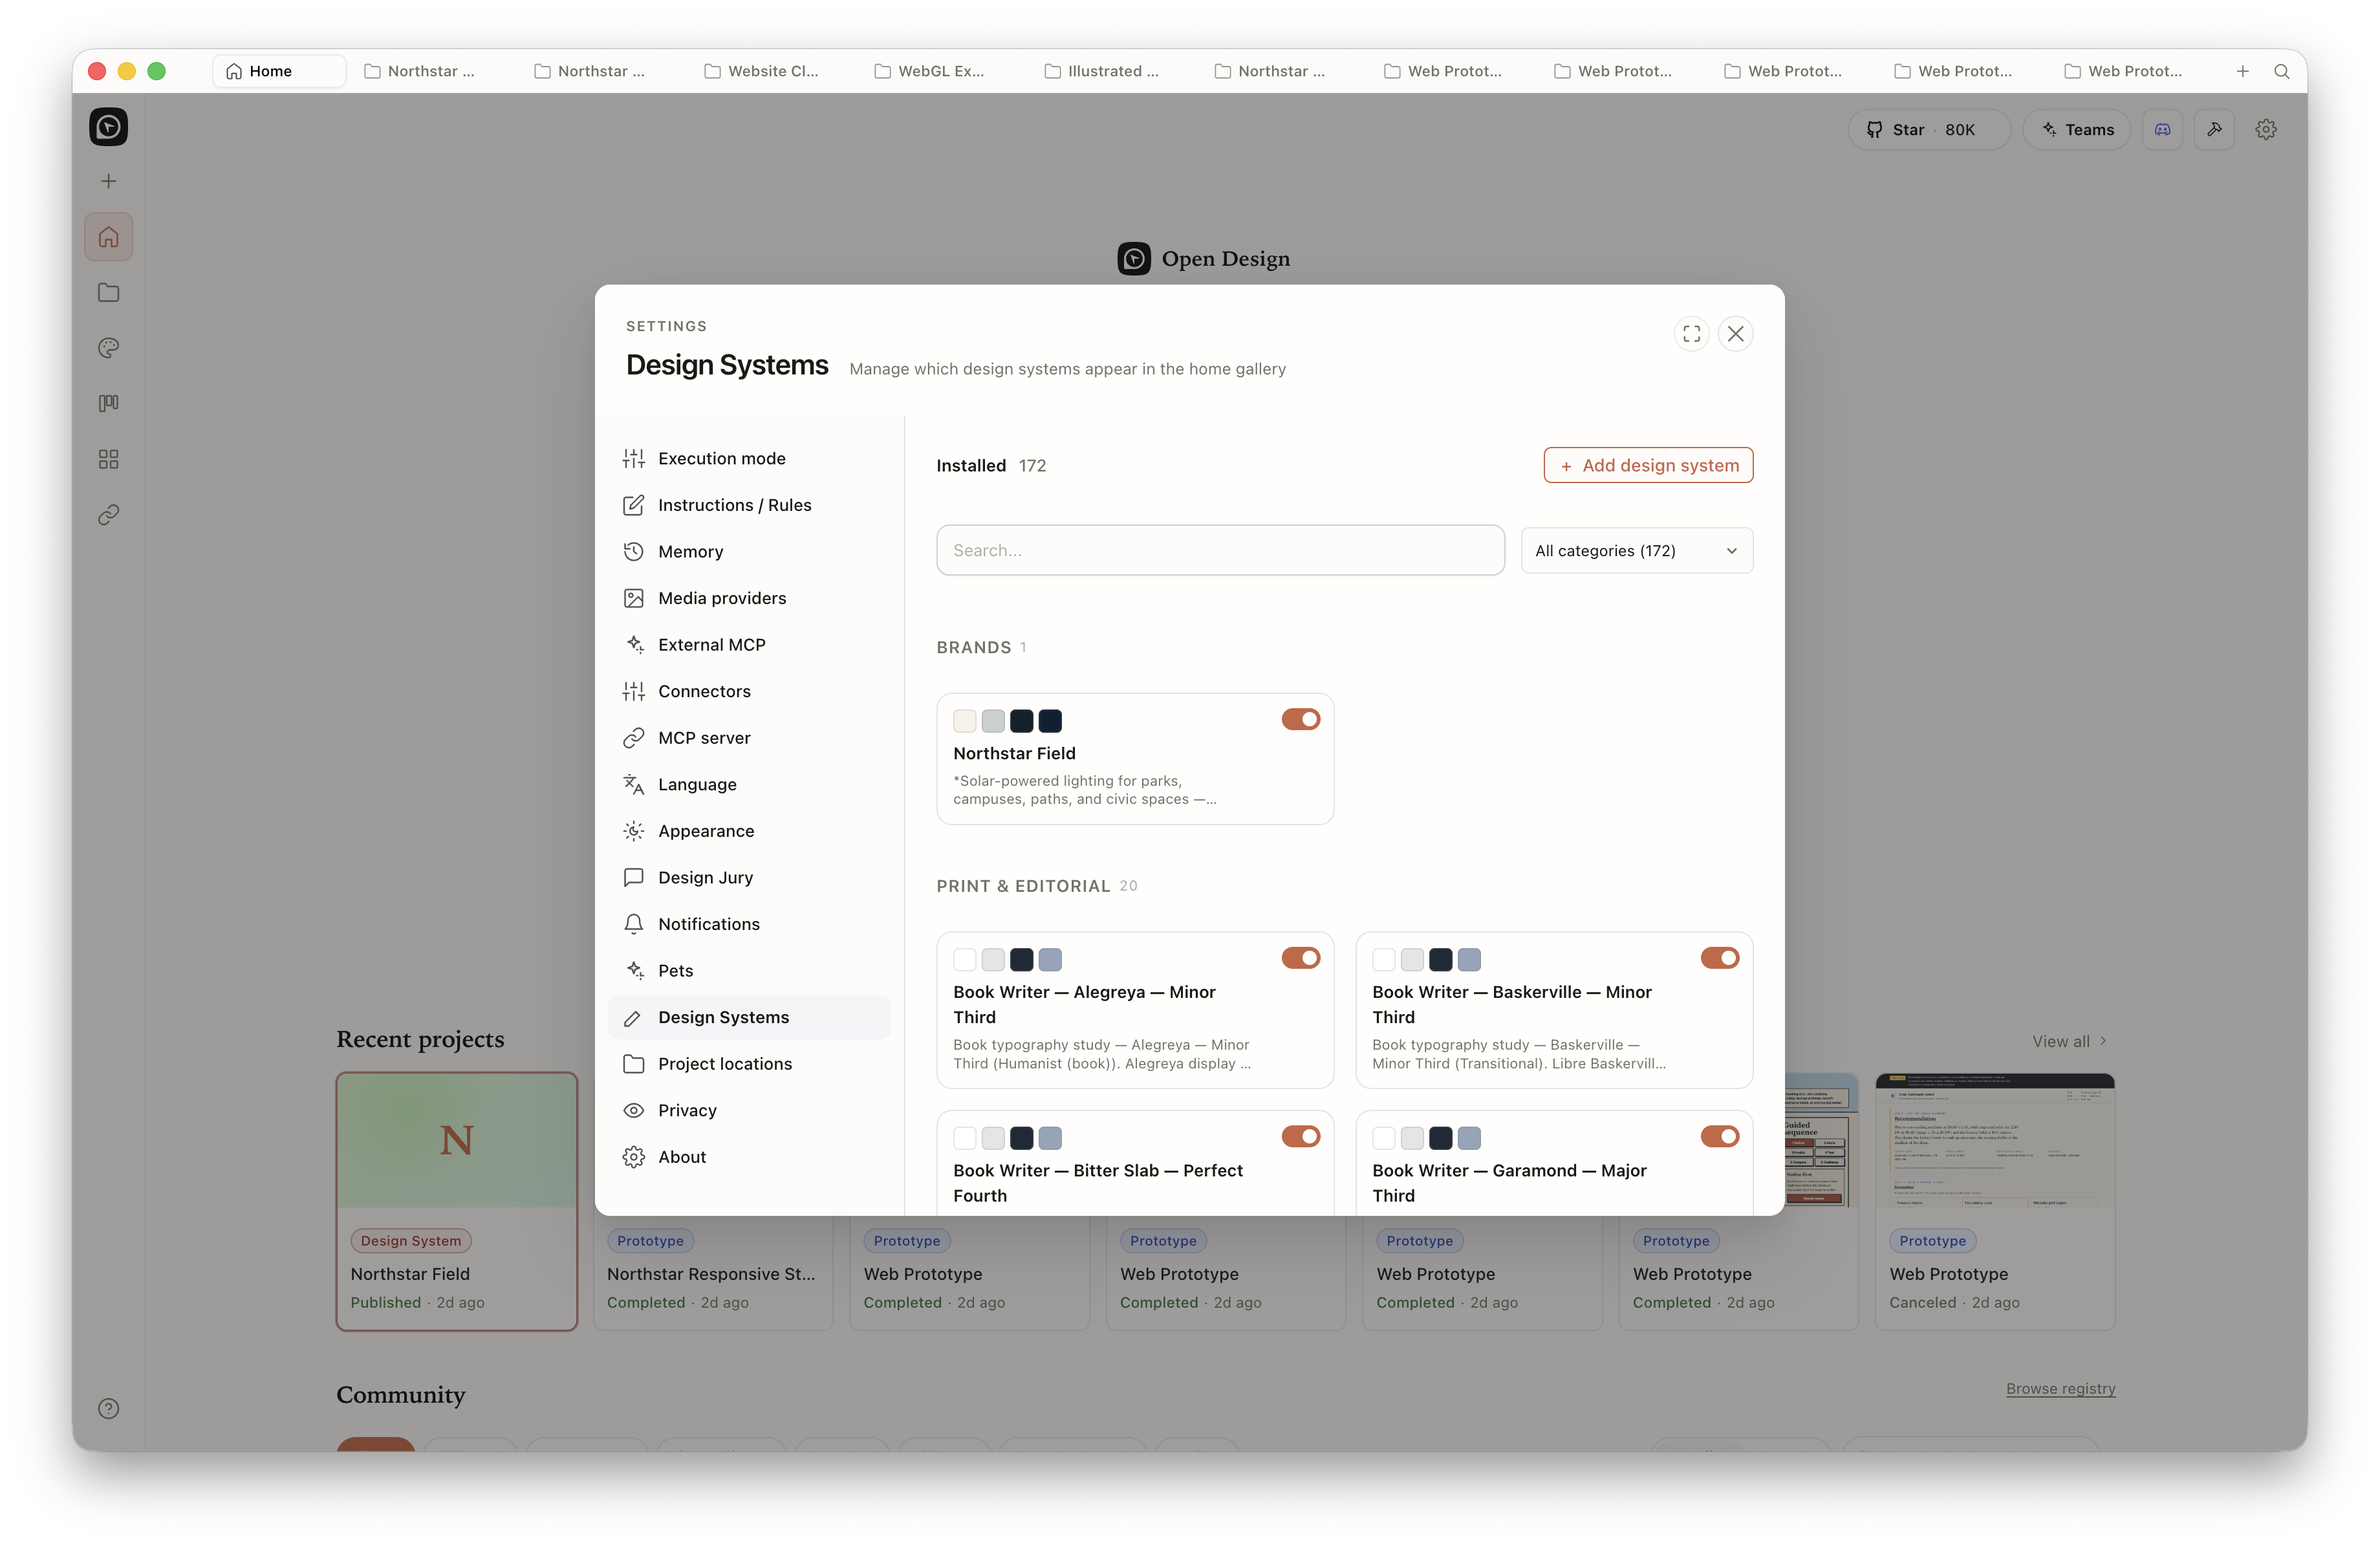Open the settings gear in the top bar

(2266, 129)
